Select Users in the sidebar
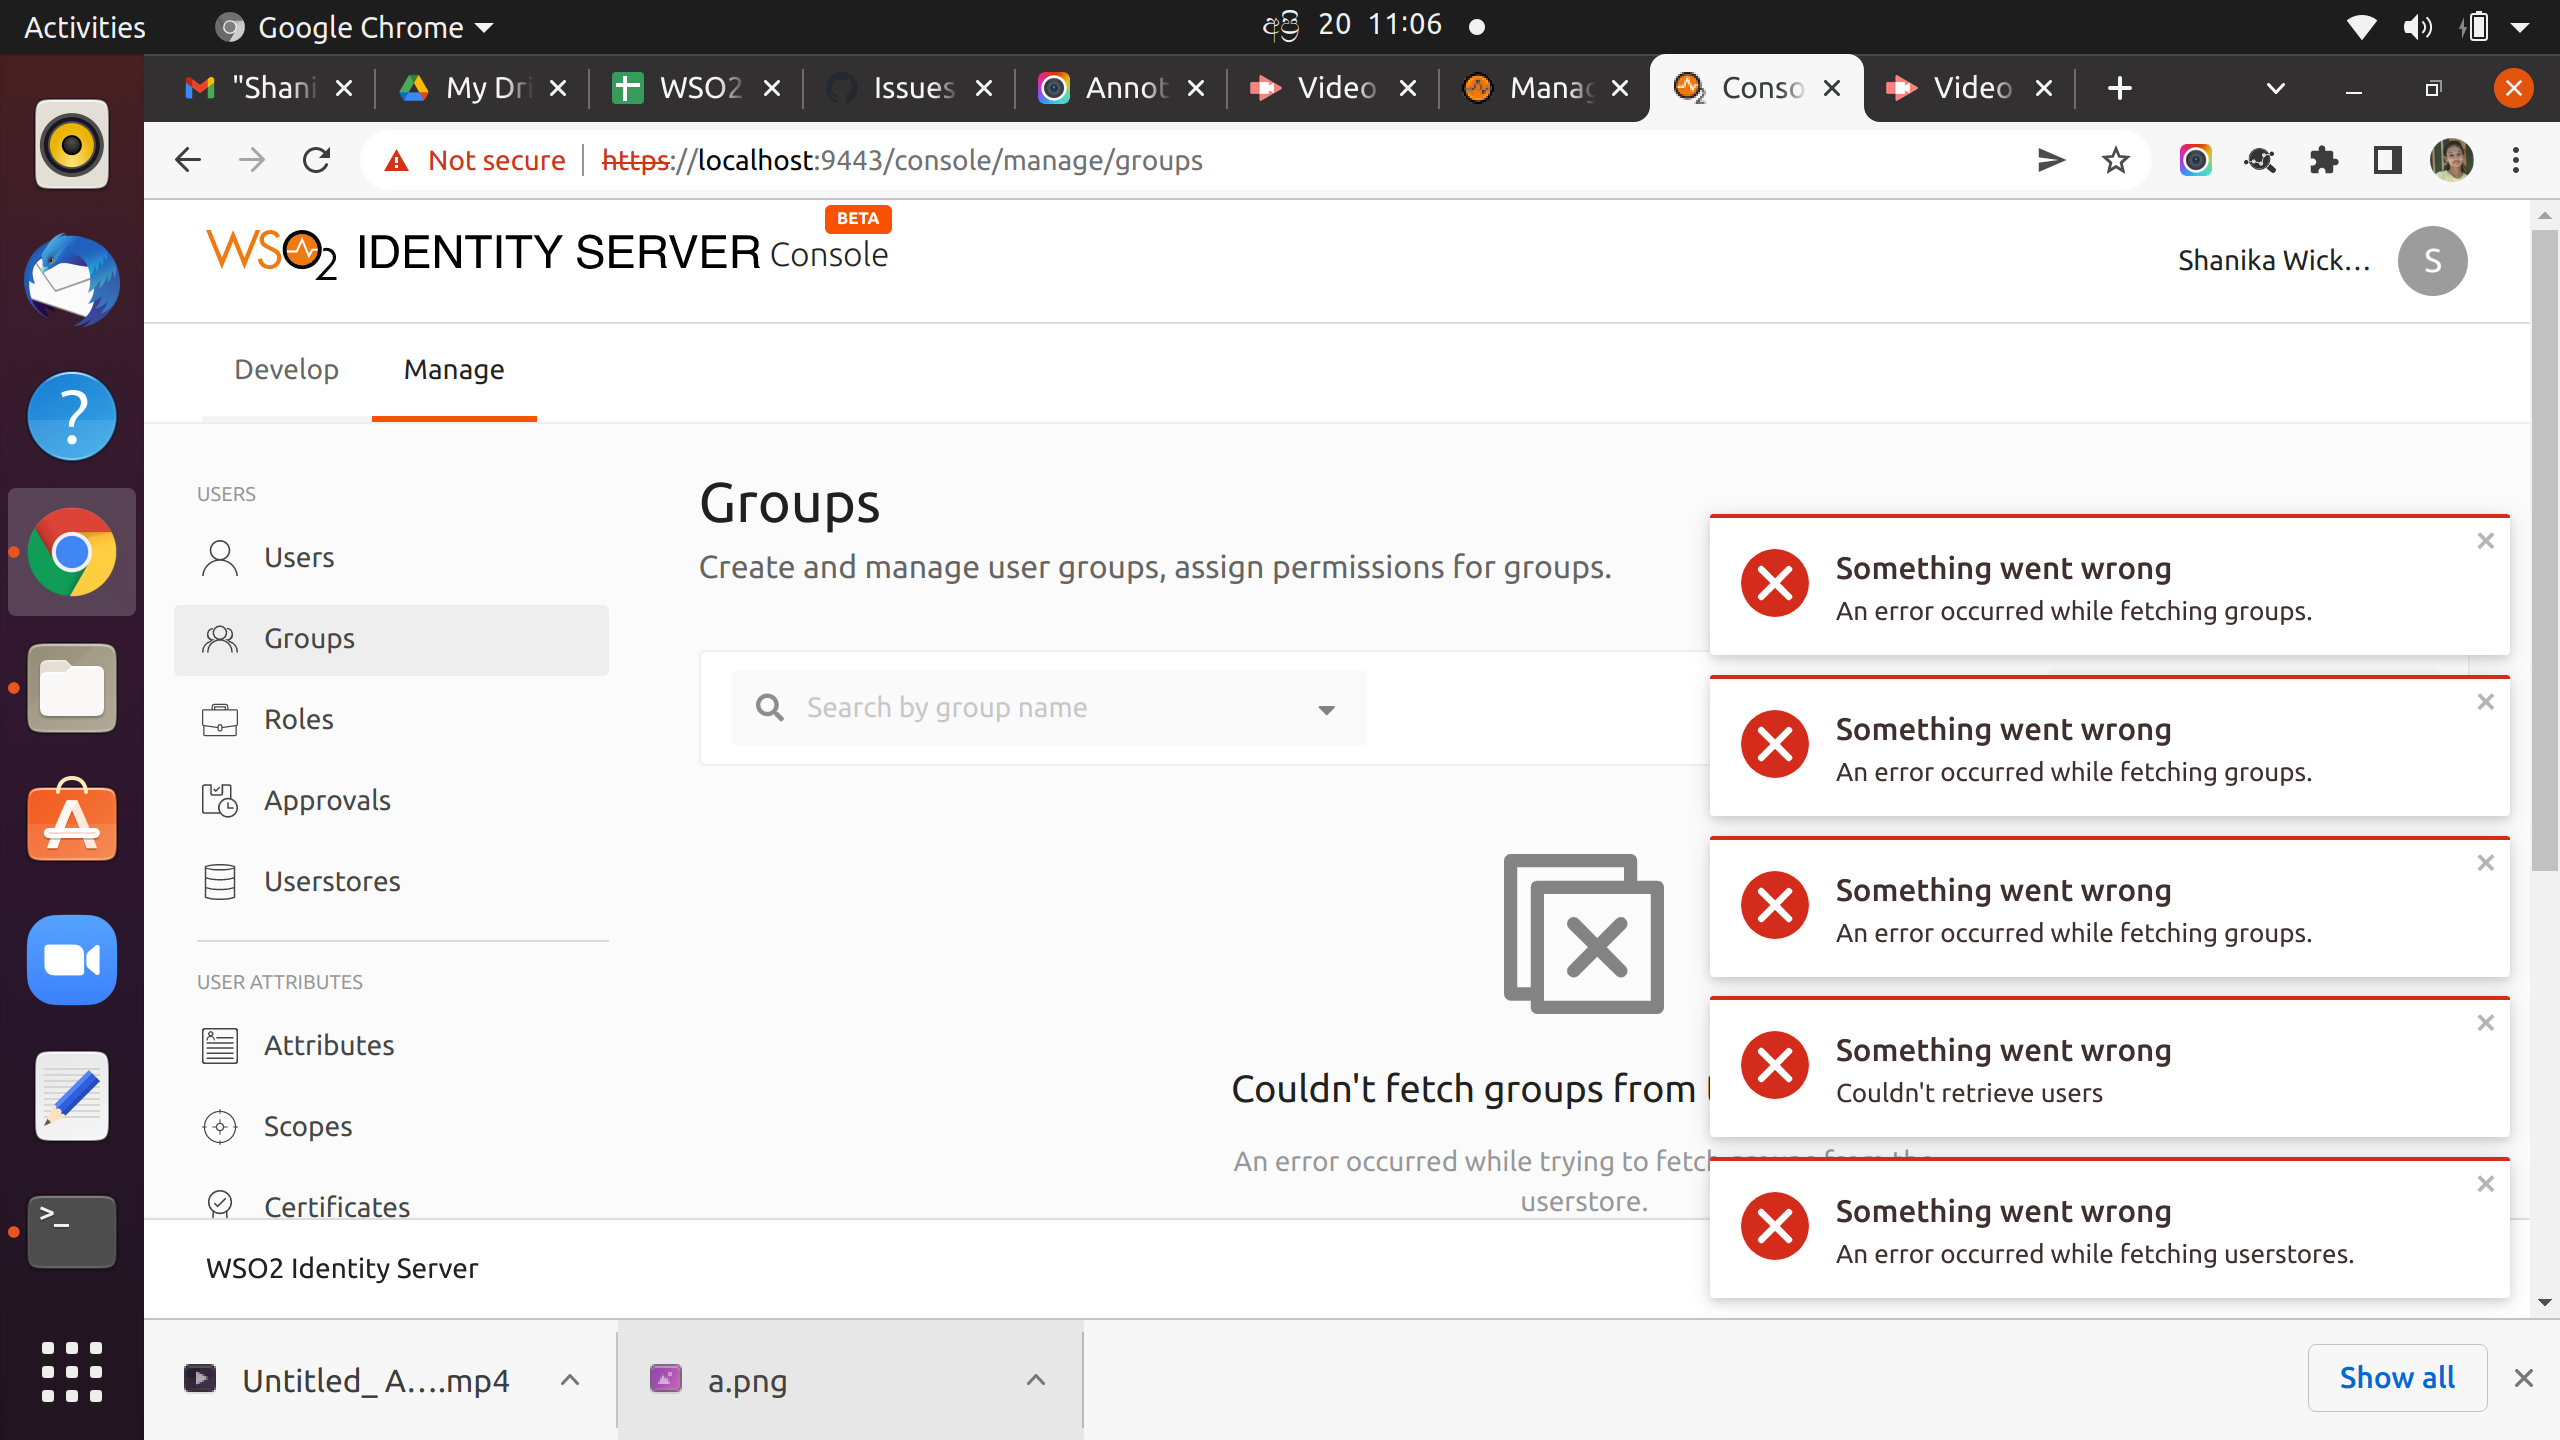The width and height of the screenshot is (2560, 1440). point(297,557)
